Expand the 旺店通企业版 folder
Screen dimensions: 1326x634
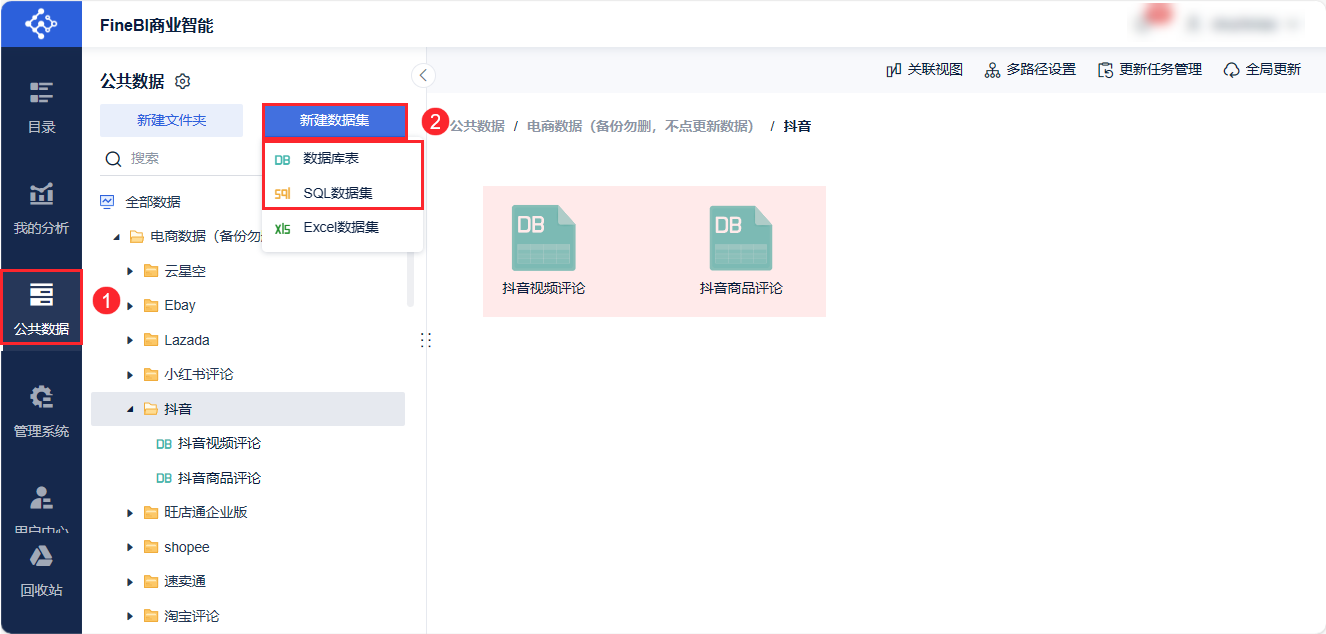[130, 513]
